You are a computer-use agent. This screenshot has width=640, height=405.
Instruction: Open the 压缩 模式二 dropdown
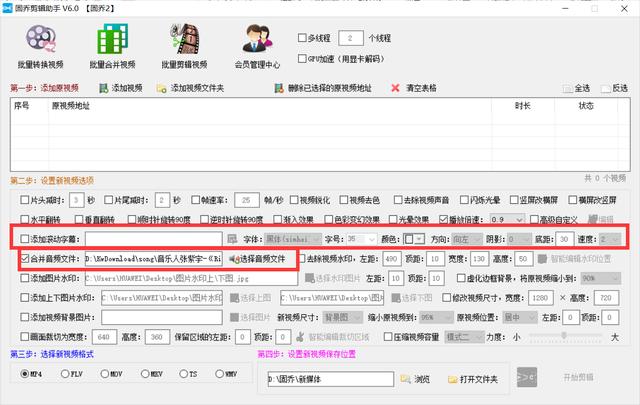tap(464, 337)
